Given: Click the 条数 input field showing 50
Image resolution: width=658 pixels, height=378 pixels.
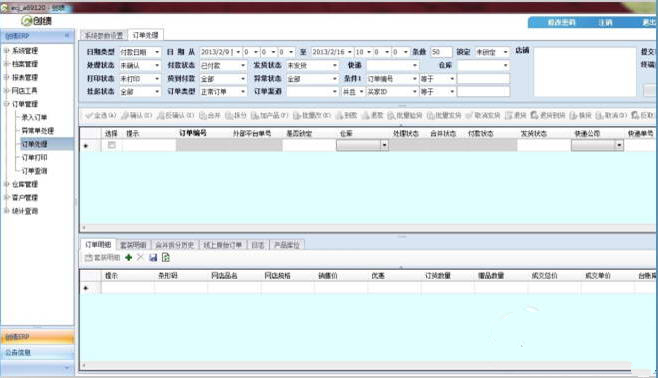Looking at the screenshot, I should point(441,52).
